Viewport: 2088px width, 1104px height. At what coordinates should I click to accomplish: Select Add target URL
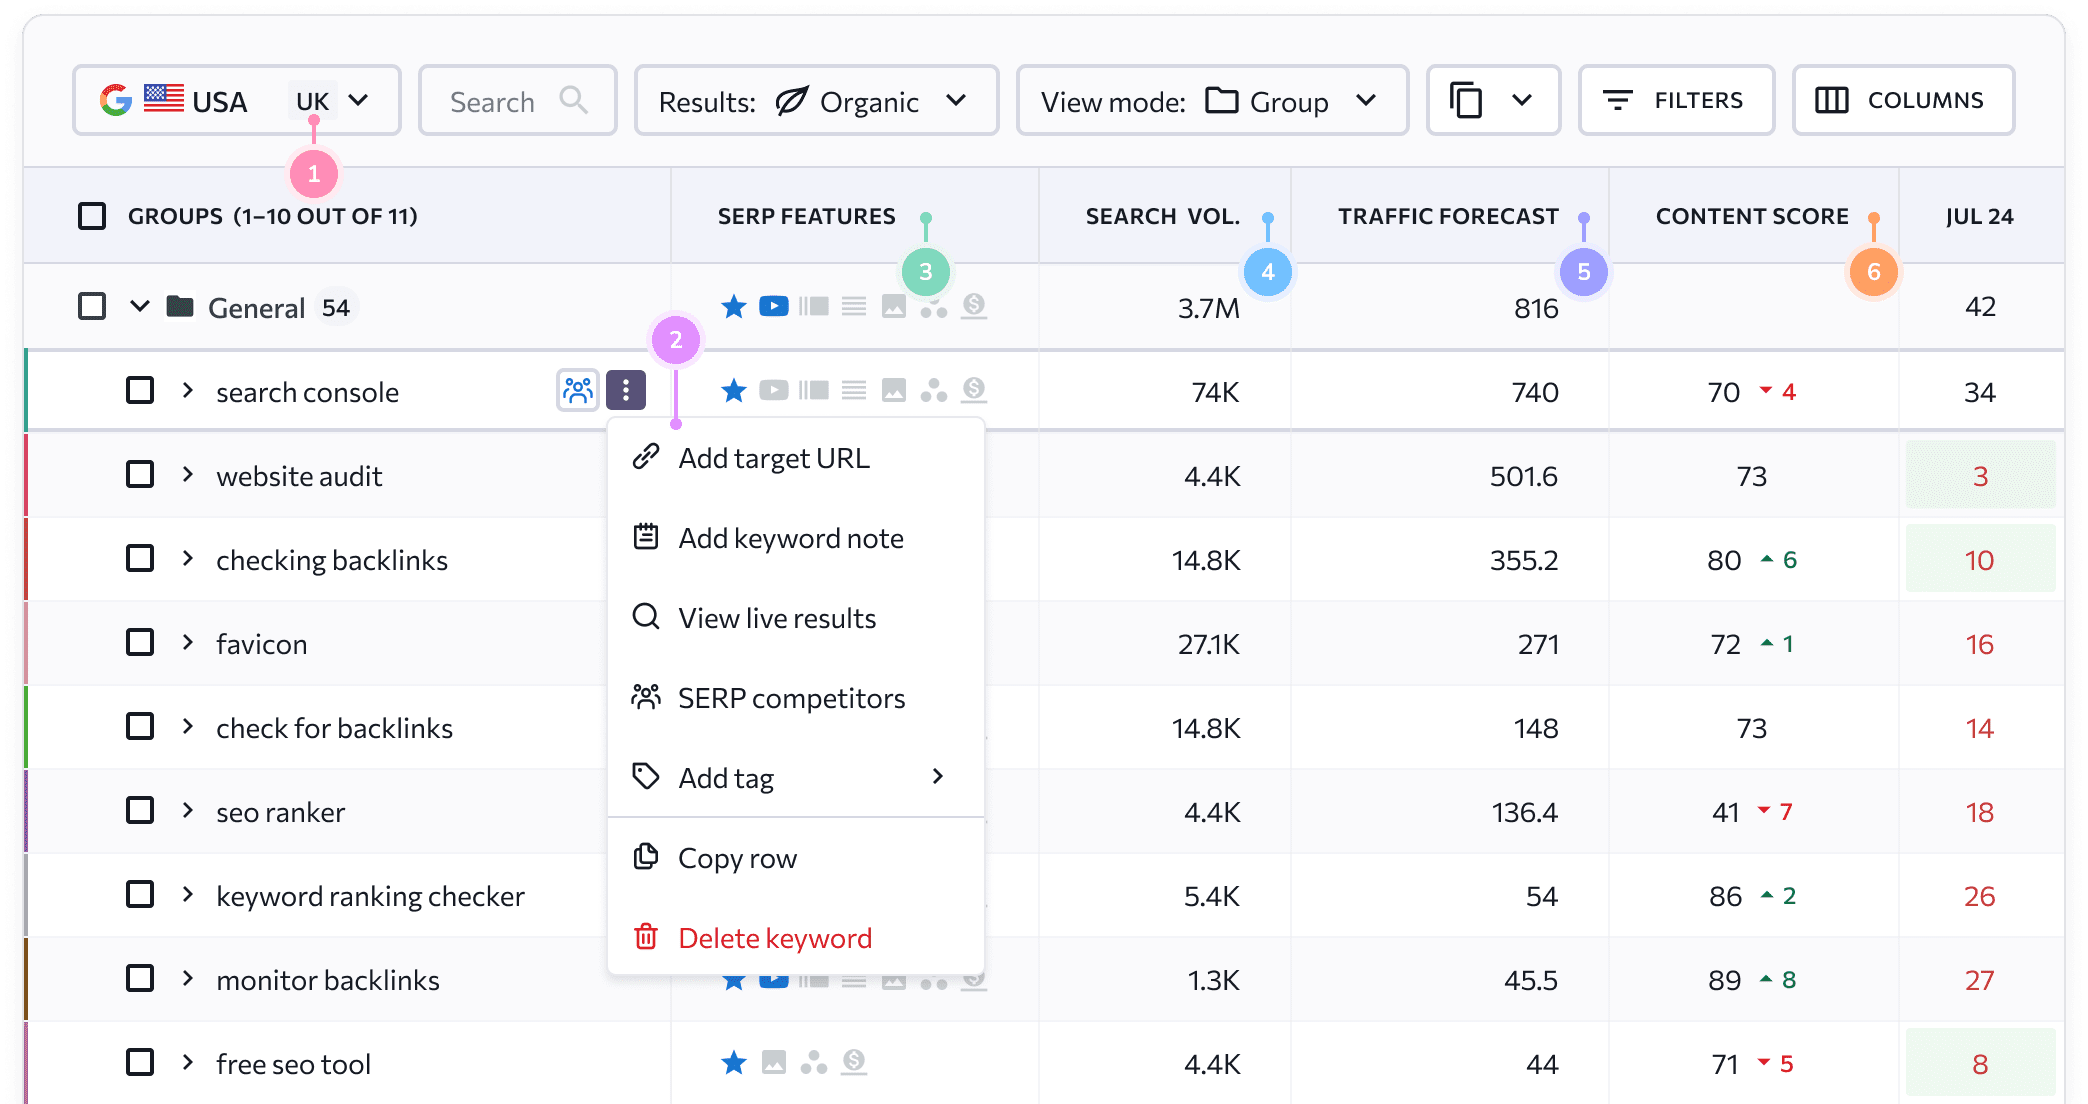click(x=796, y=458)
